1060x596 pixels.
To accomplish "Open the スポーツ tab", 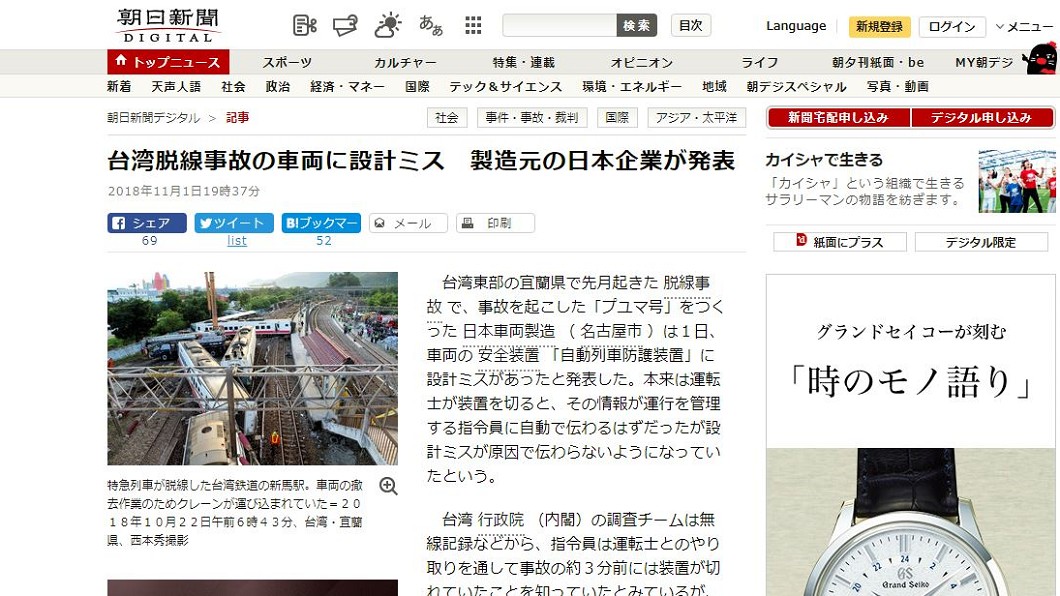I will pyautogui.click(x=287, y=62).
